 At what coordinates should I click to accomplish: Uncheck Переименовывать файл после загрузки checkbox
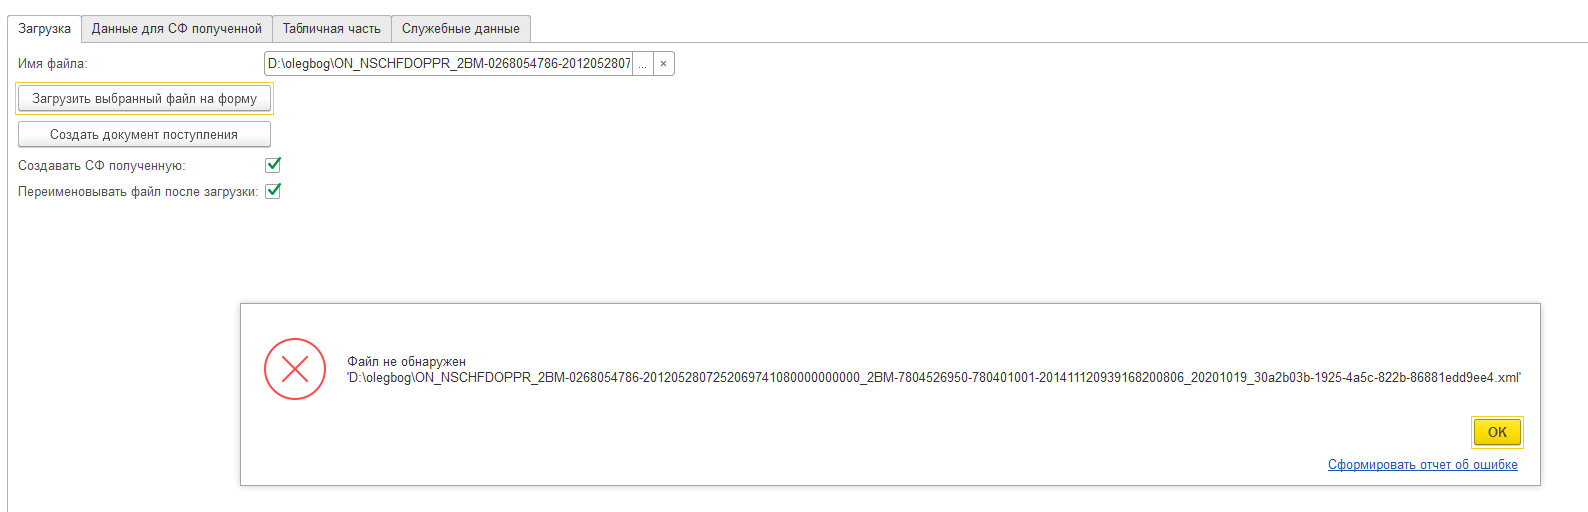(273, 191)
